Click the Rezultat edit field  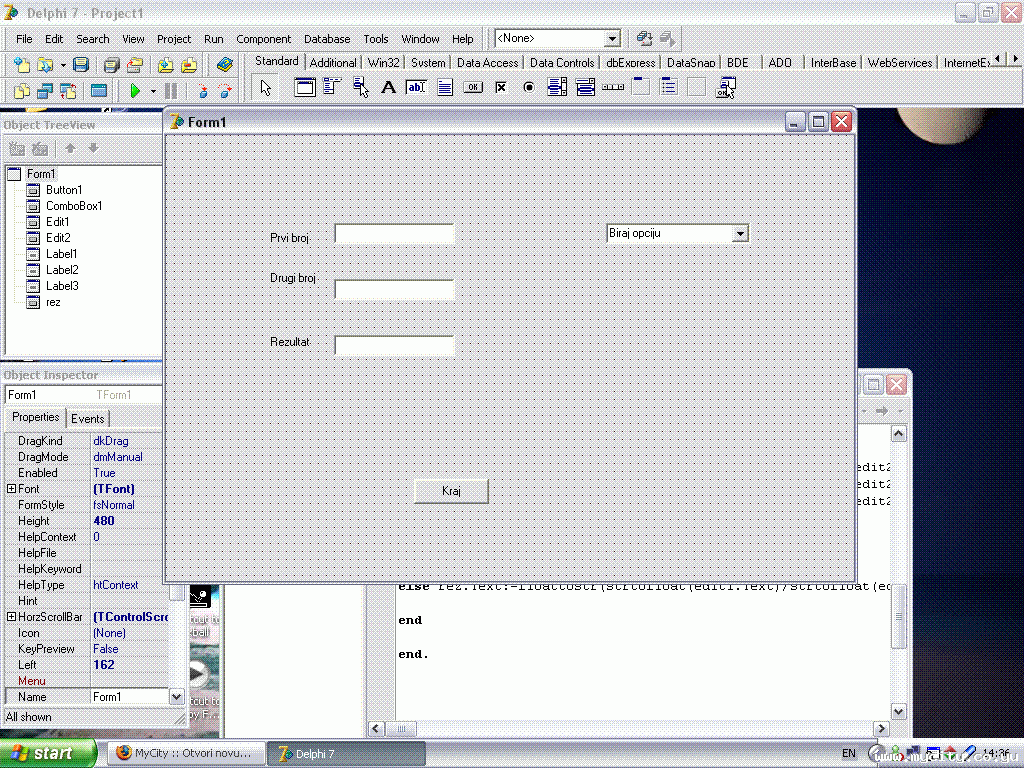[394, 345]
